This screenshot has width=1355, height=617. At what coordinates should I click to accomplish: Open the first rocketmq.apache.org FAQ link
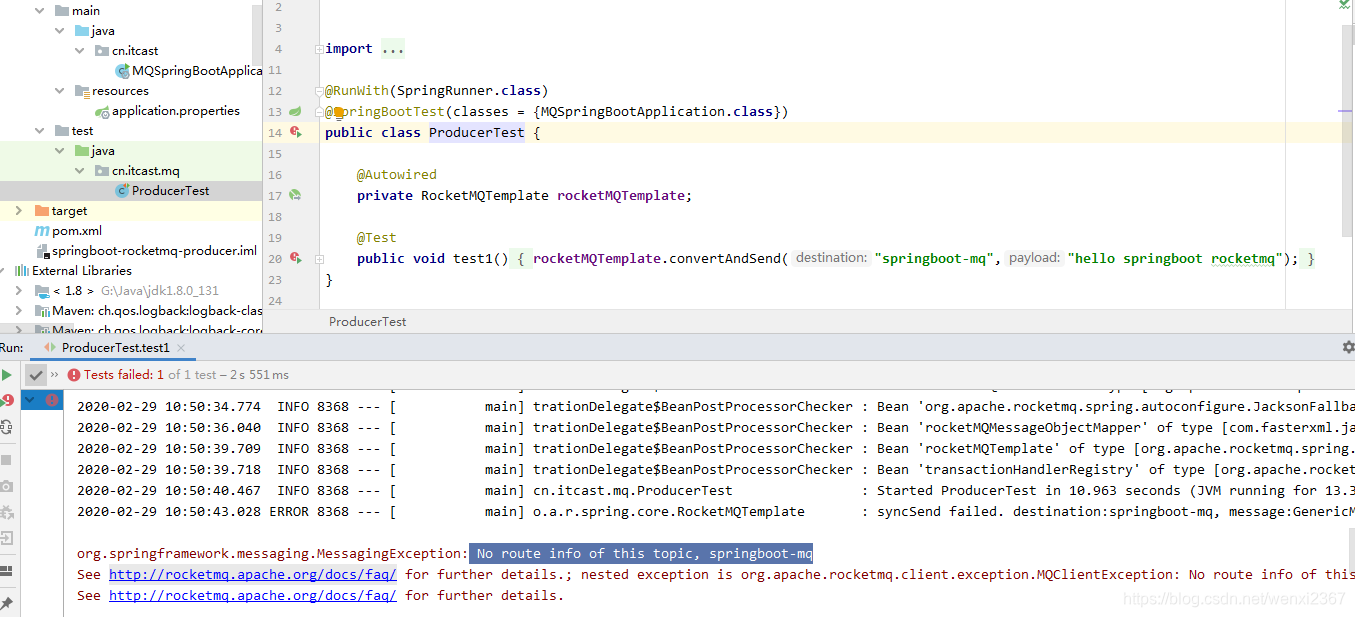[252, 574]
